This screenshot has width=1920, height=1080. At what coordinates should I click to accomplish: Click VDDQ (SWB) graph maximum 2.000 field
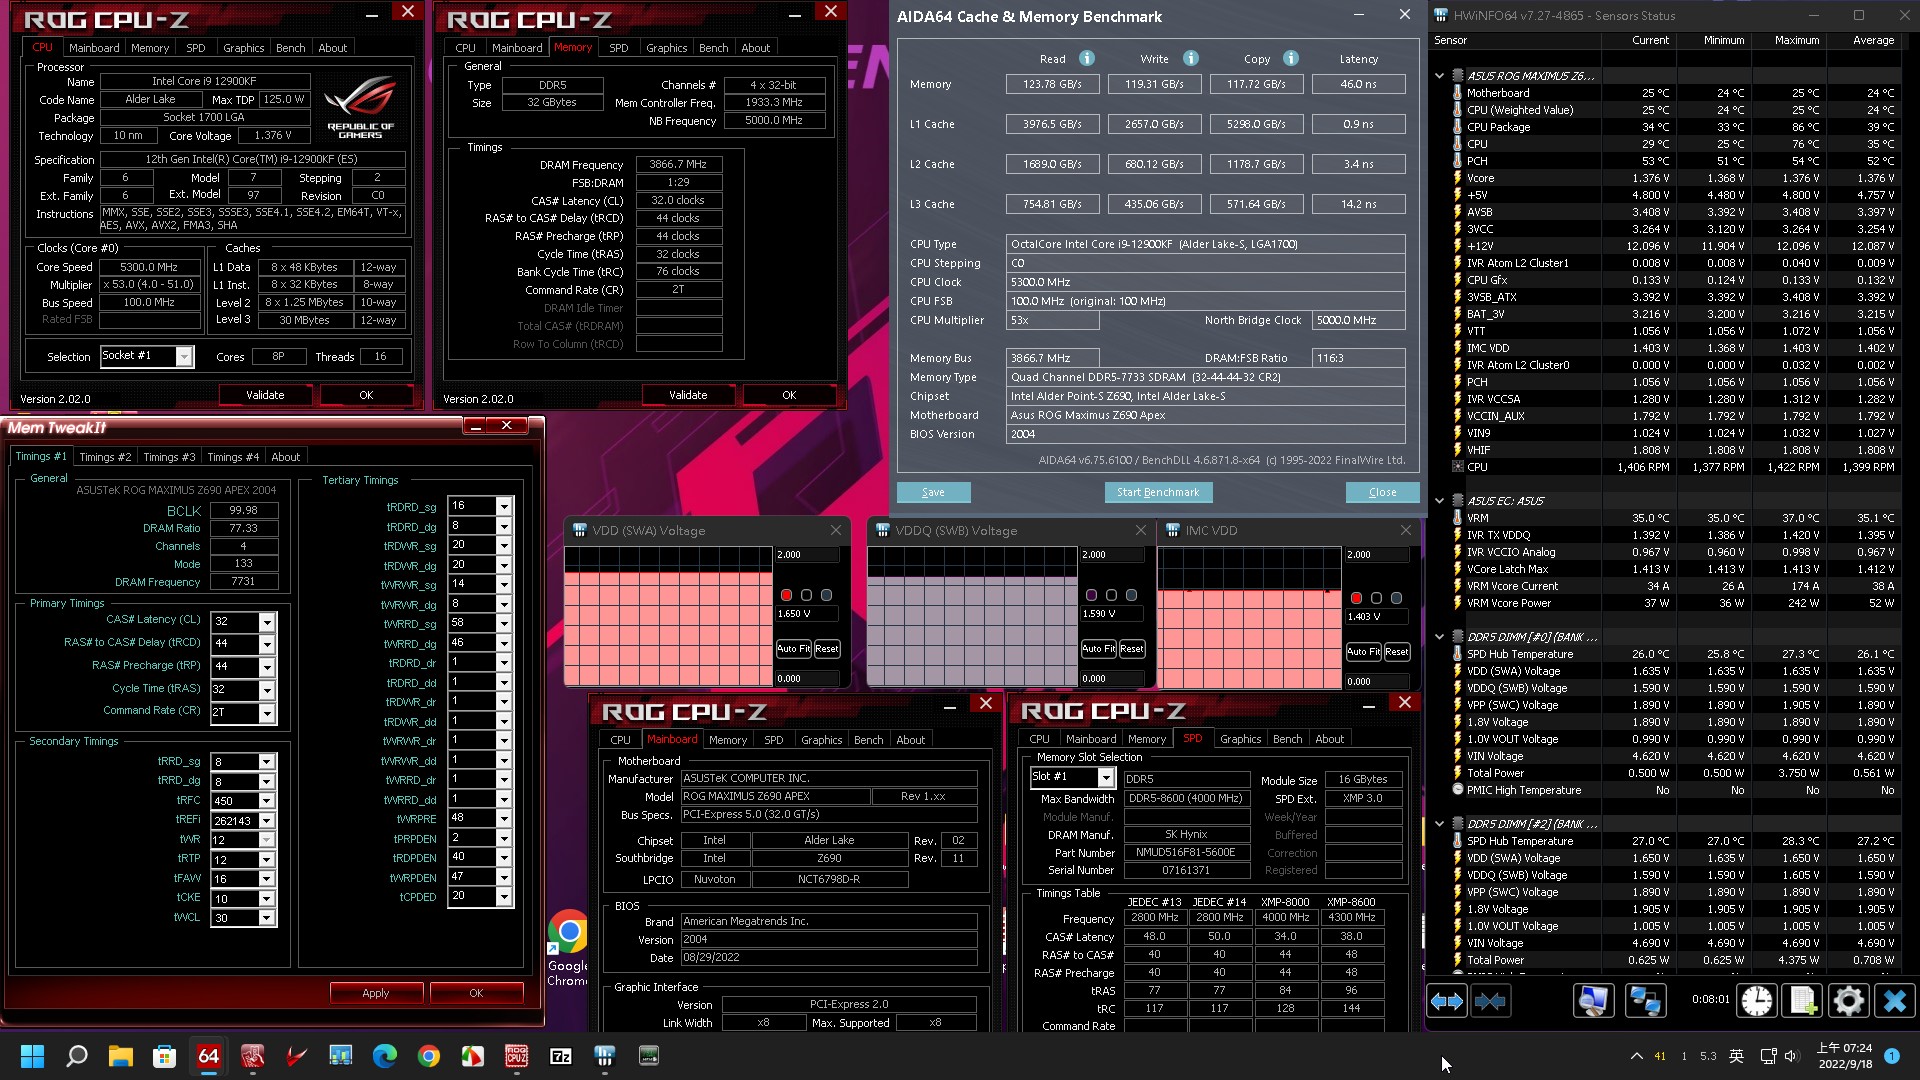click(1113, 554)
